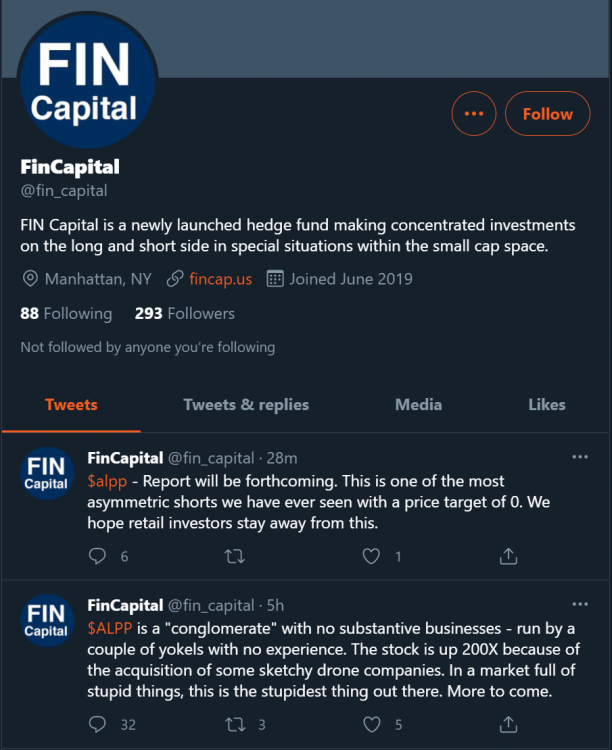Viewport: 612px width, 750px height.
Task: Reply to the $alpp report tweet
Action: click(97, 556)
